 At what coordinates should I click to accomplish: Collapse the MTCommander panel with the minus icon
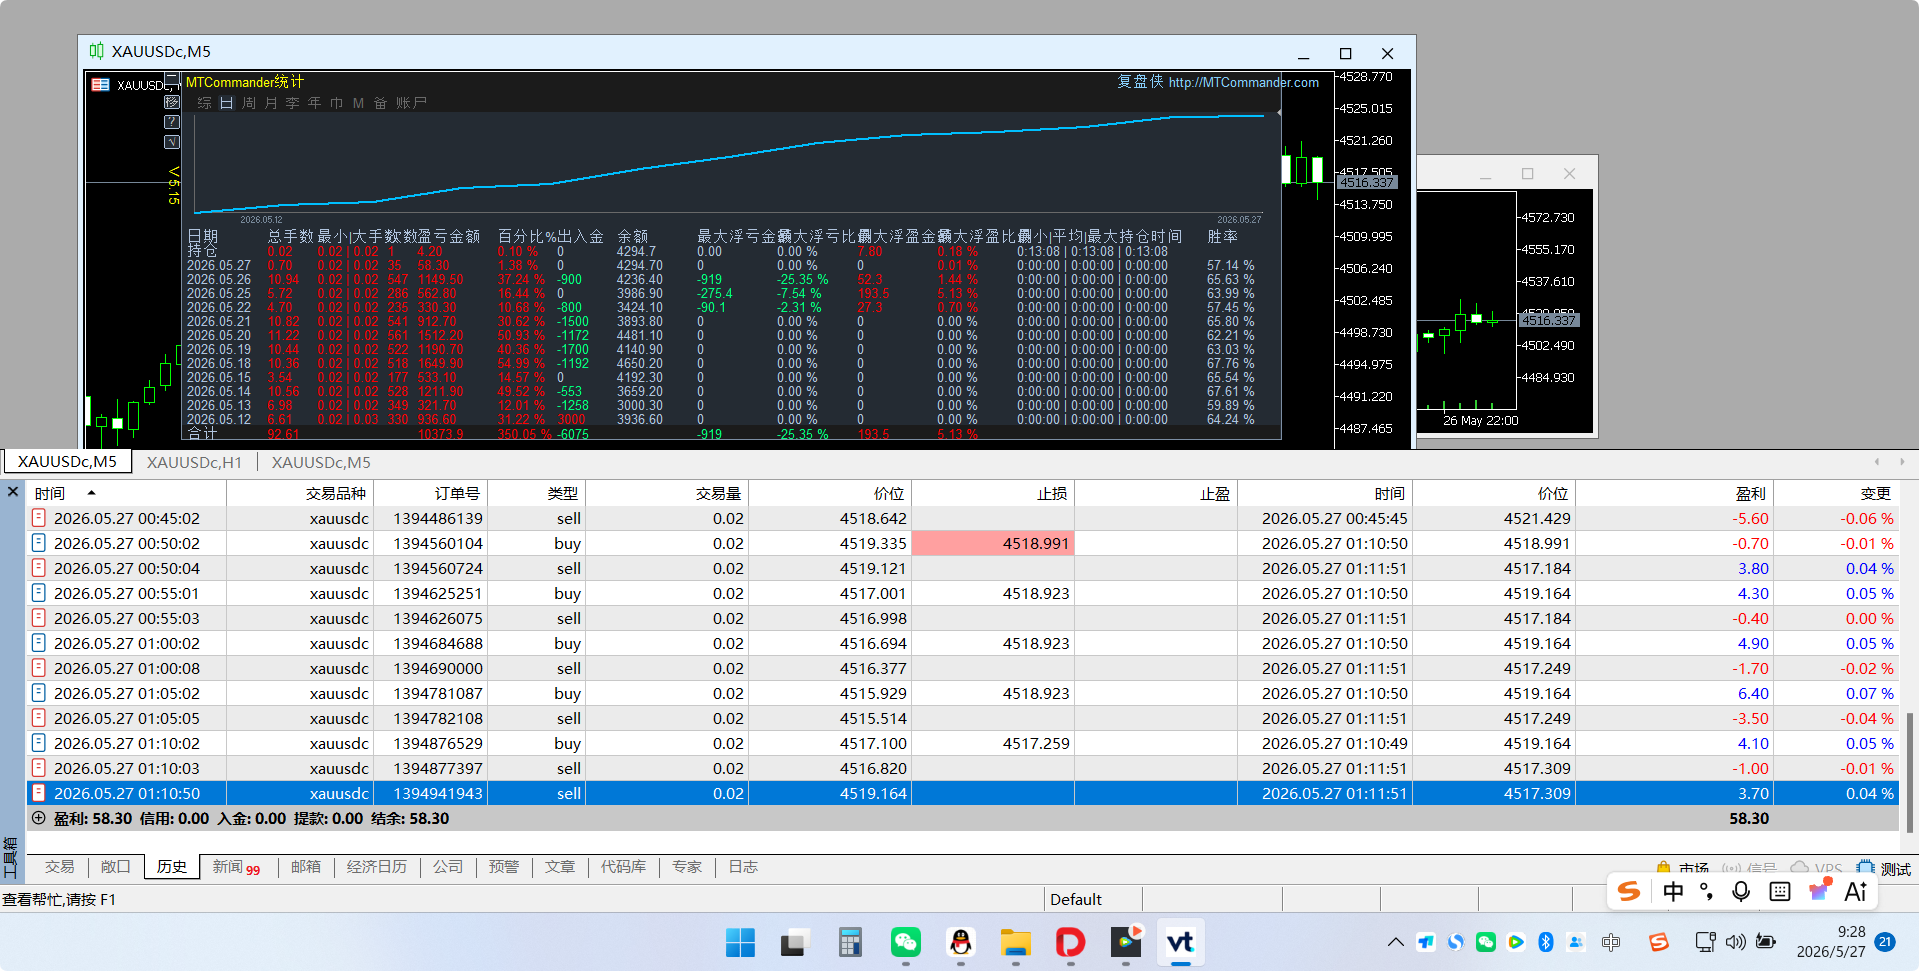172,78
